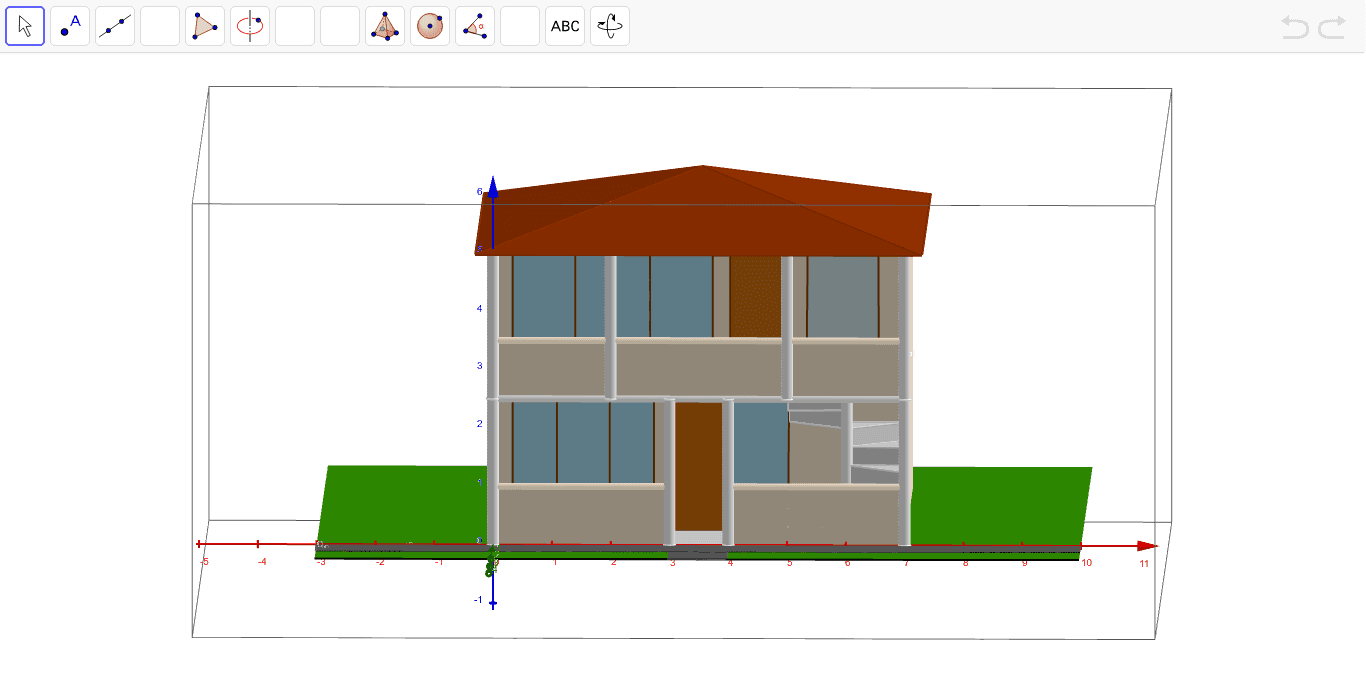
Task: Choose the Line through two points tool
Action: pyautogui.click(x=115, y=26)
